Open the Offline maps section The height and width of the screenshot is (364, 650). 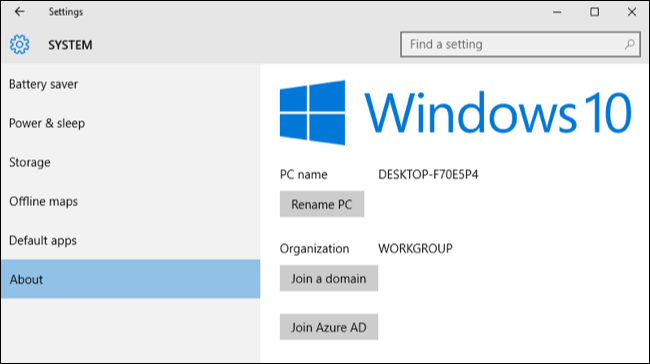[130, 201]
